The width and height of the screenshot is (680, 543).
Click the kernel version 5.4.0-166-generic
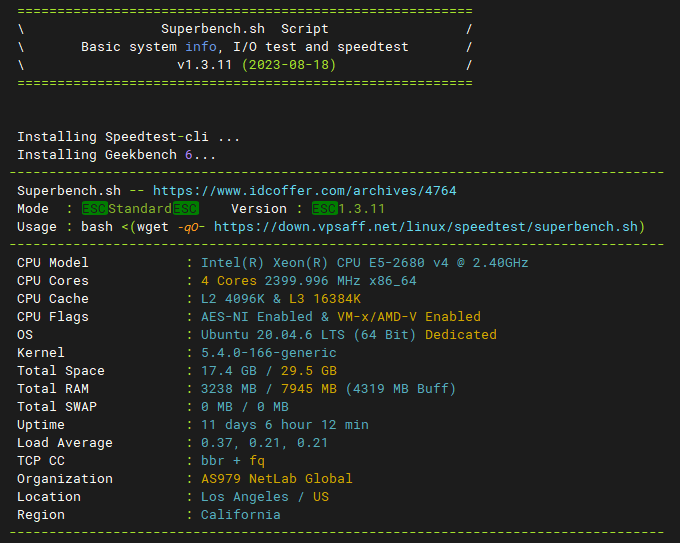coord(268,353)
